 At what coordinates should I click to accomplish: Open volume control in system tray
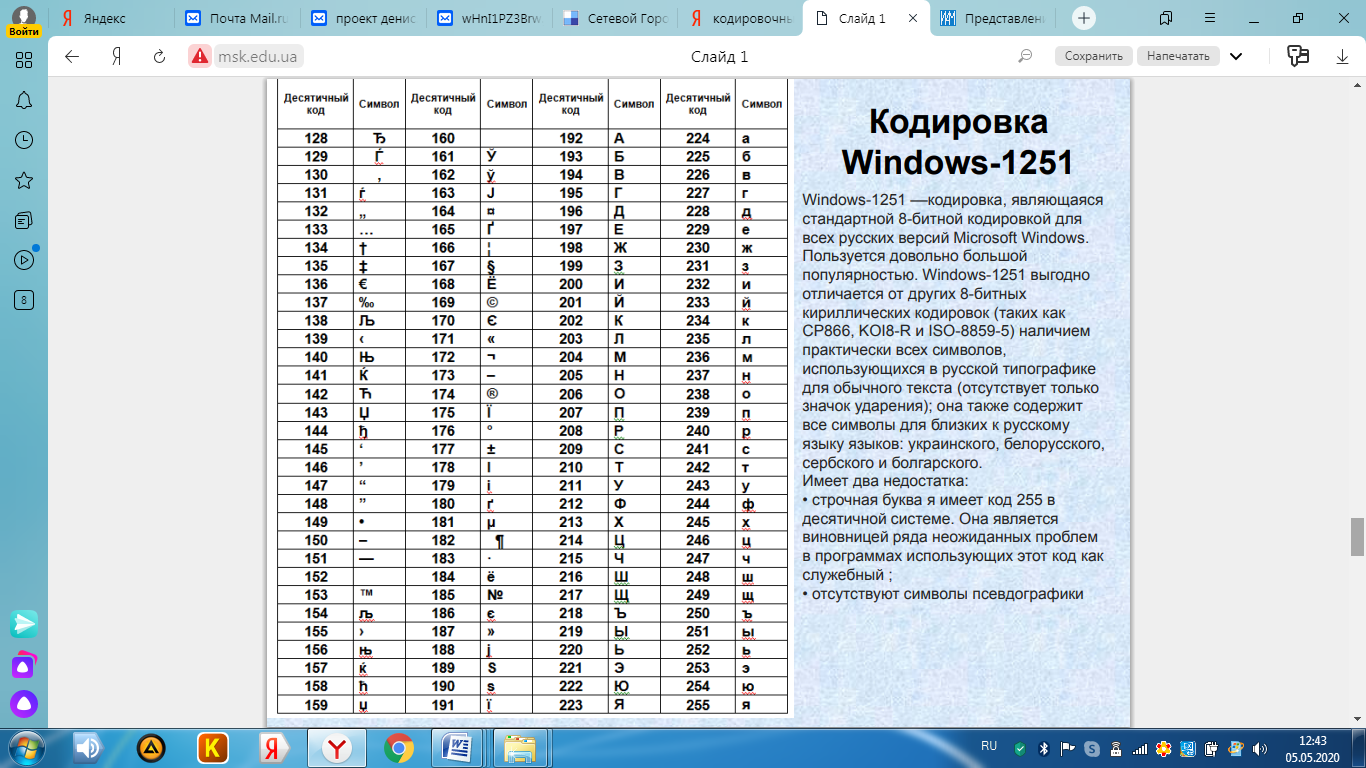(x=1260, y=748)
